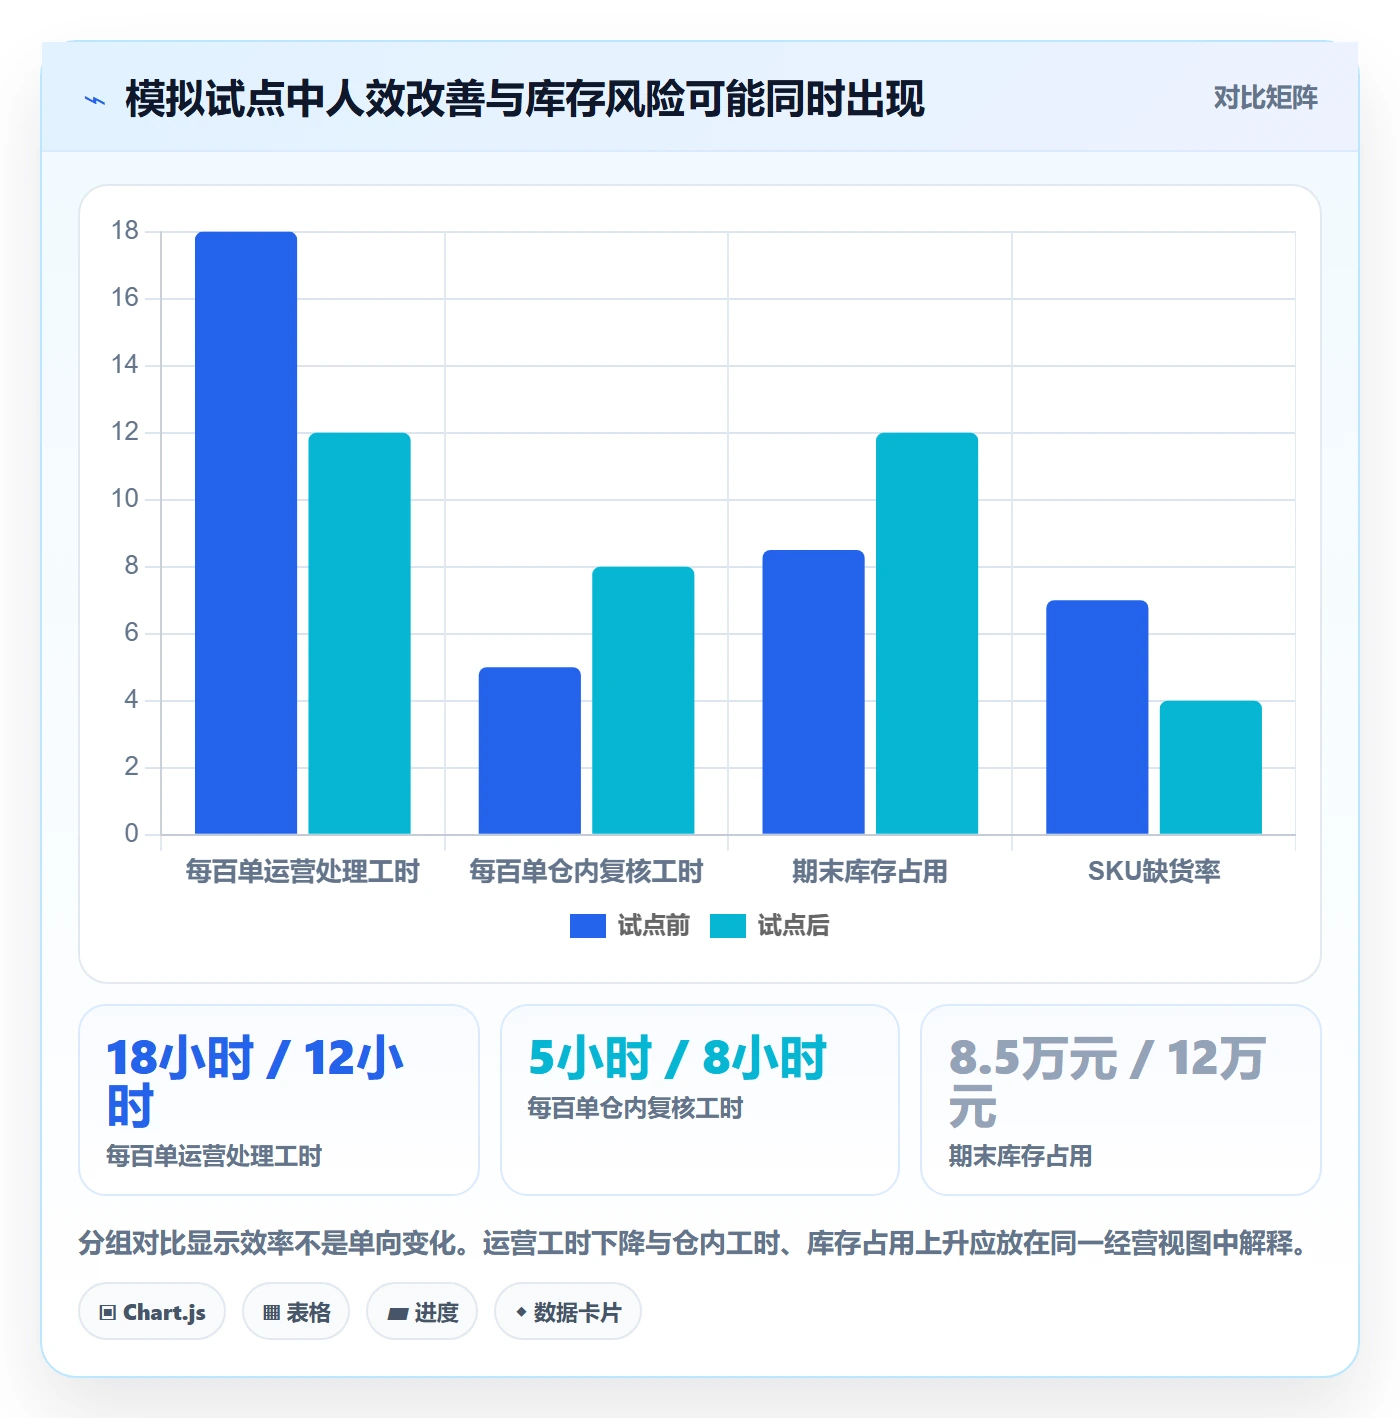Click 试点前 bar for 每百单仓内复核工时

[530, 750]
